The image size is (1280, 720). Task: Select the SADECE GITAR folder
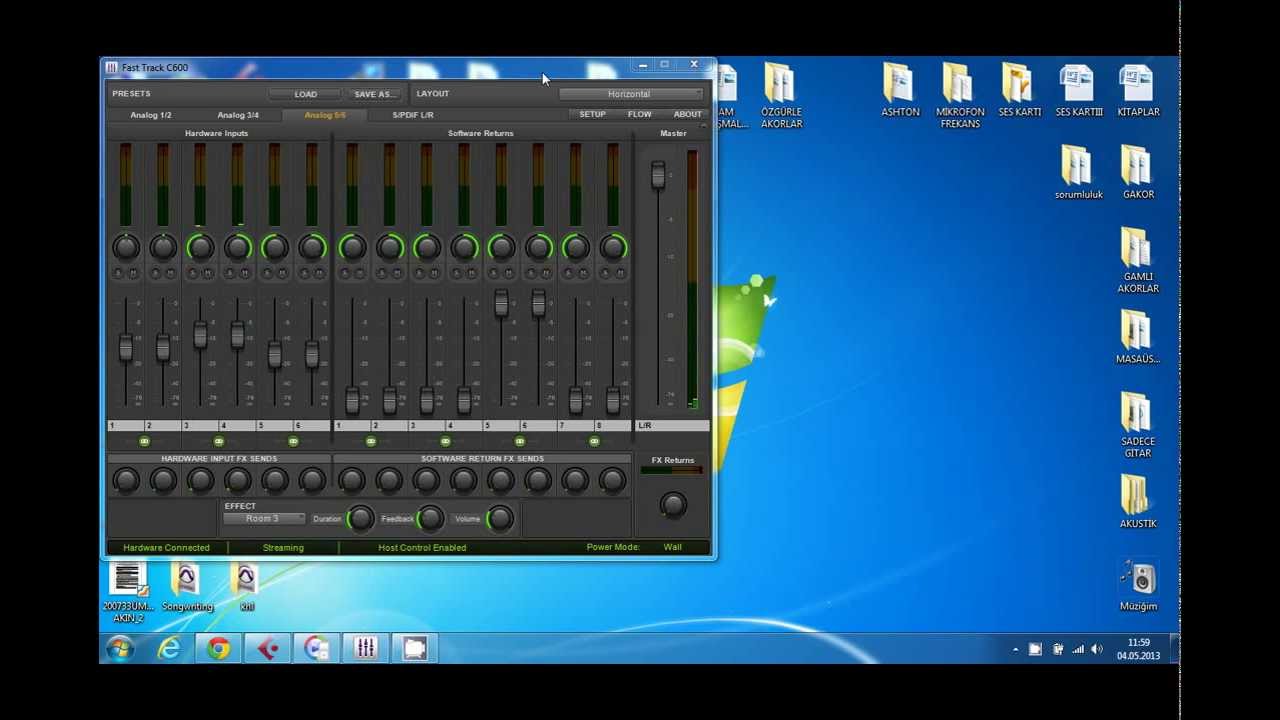point(1138,425)
